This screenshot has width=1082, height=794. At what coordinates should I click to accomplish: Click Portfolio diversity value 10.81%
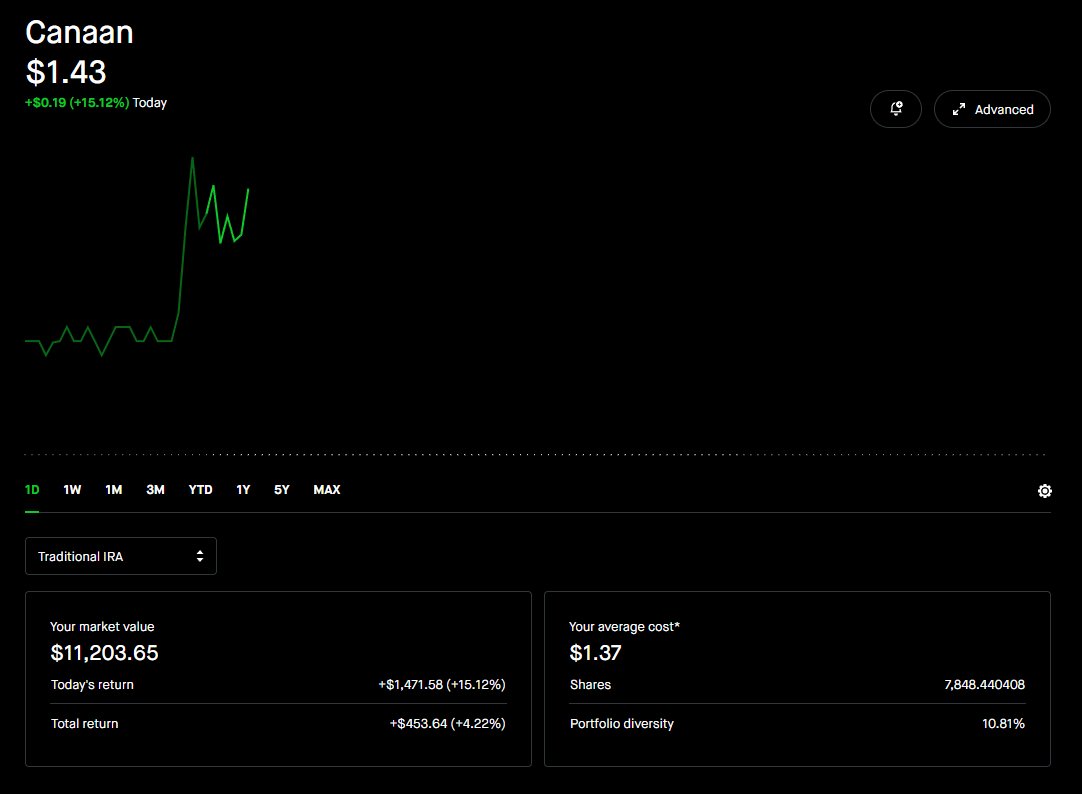[x=1003, y=723]
